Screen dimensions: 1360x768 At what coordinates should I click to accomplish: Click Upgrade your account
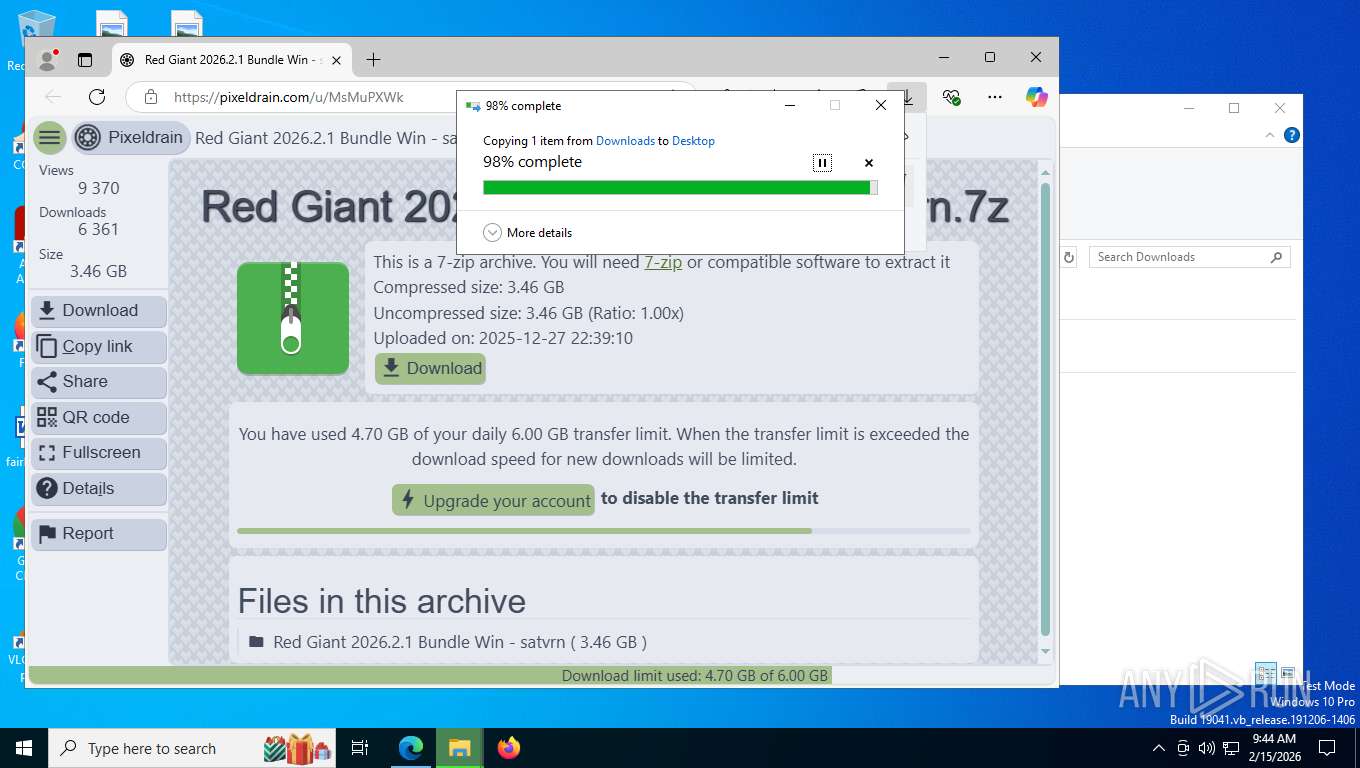coord(493,501)
